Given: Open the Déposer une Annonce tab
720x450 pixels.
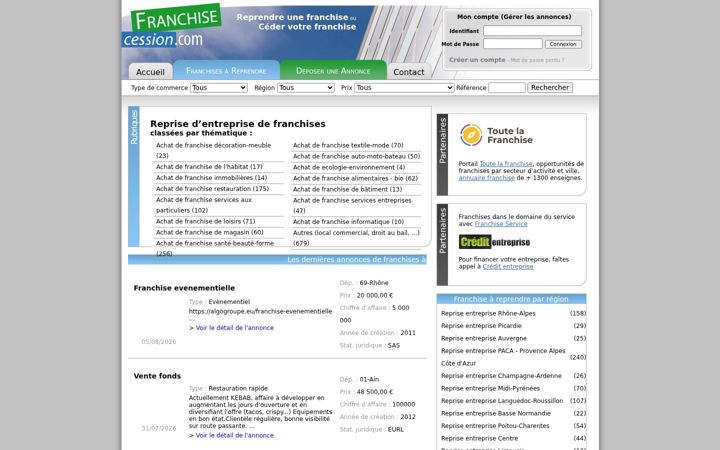Looking at the screenshot, I should click(333, 70).
